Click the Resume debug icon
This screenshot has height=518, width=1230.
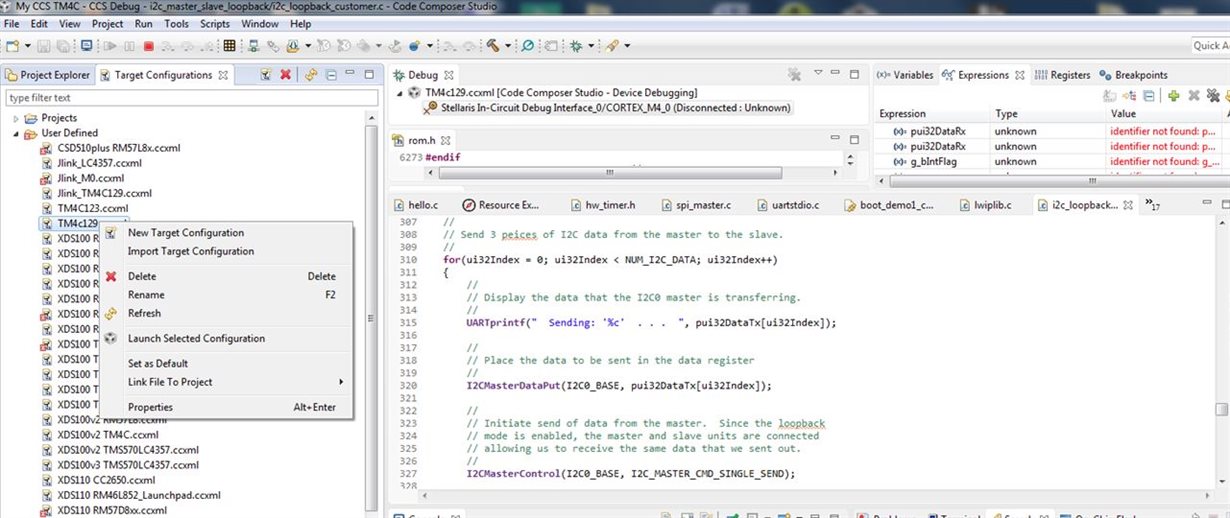pos(109,45)
